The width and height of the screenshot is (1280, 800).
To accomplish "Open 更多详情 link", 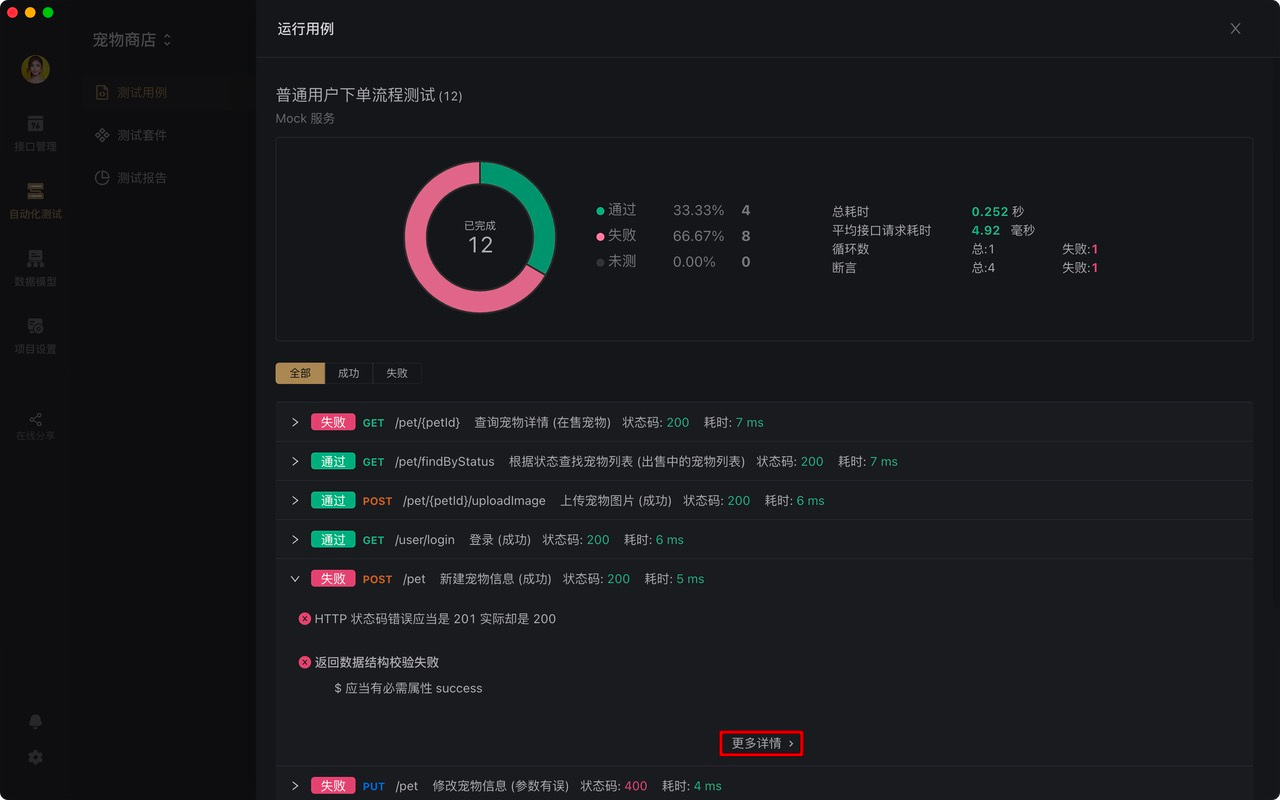I will pos(762,743).
